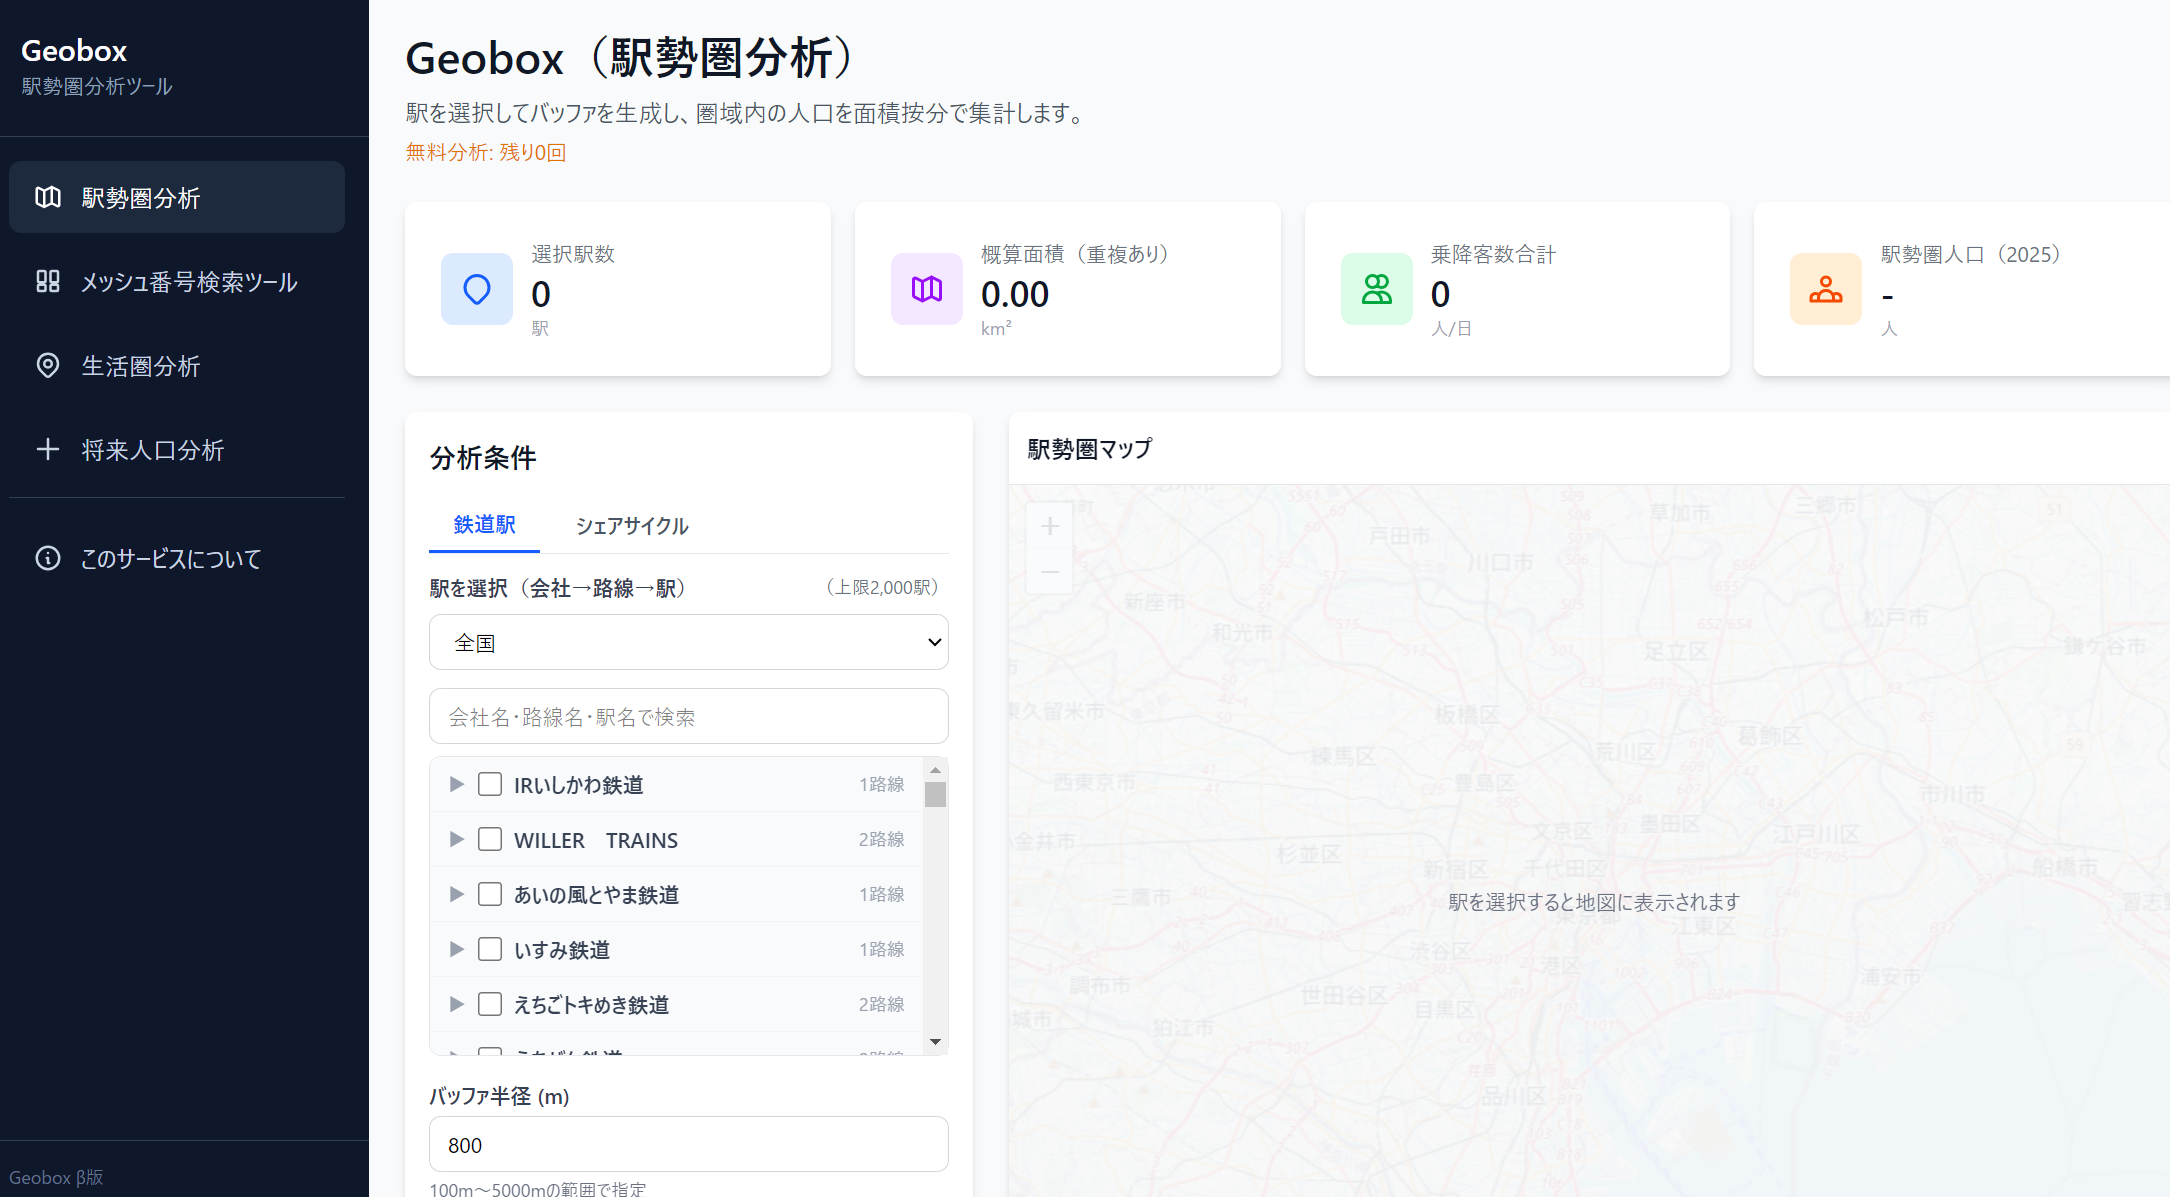Click the location pin icon for 生活圏分析
Image resolution: width=2170 pixels, height=1197 pixels.
tap(48, 365)
